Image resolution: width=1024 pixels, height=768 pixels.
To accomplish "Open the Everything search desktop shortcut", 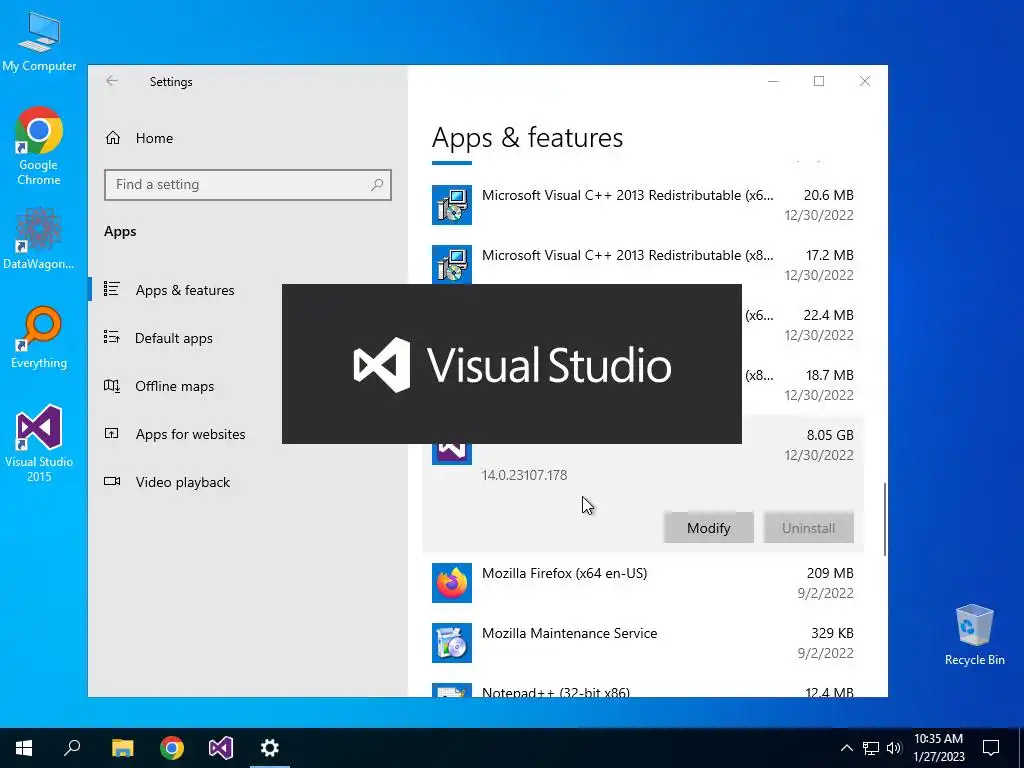I will (x=39, y=338).
